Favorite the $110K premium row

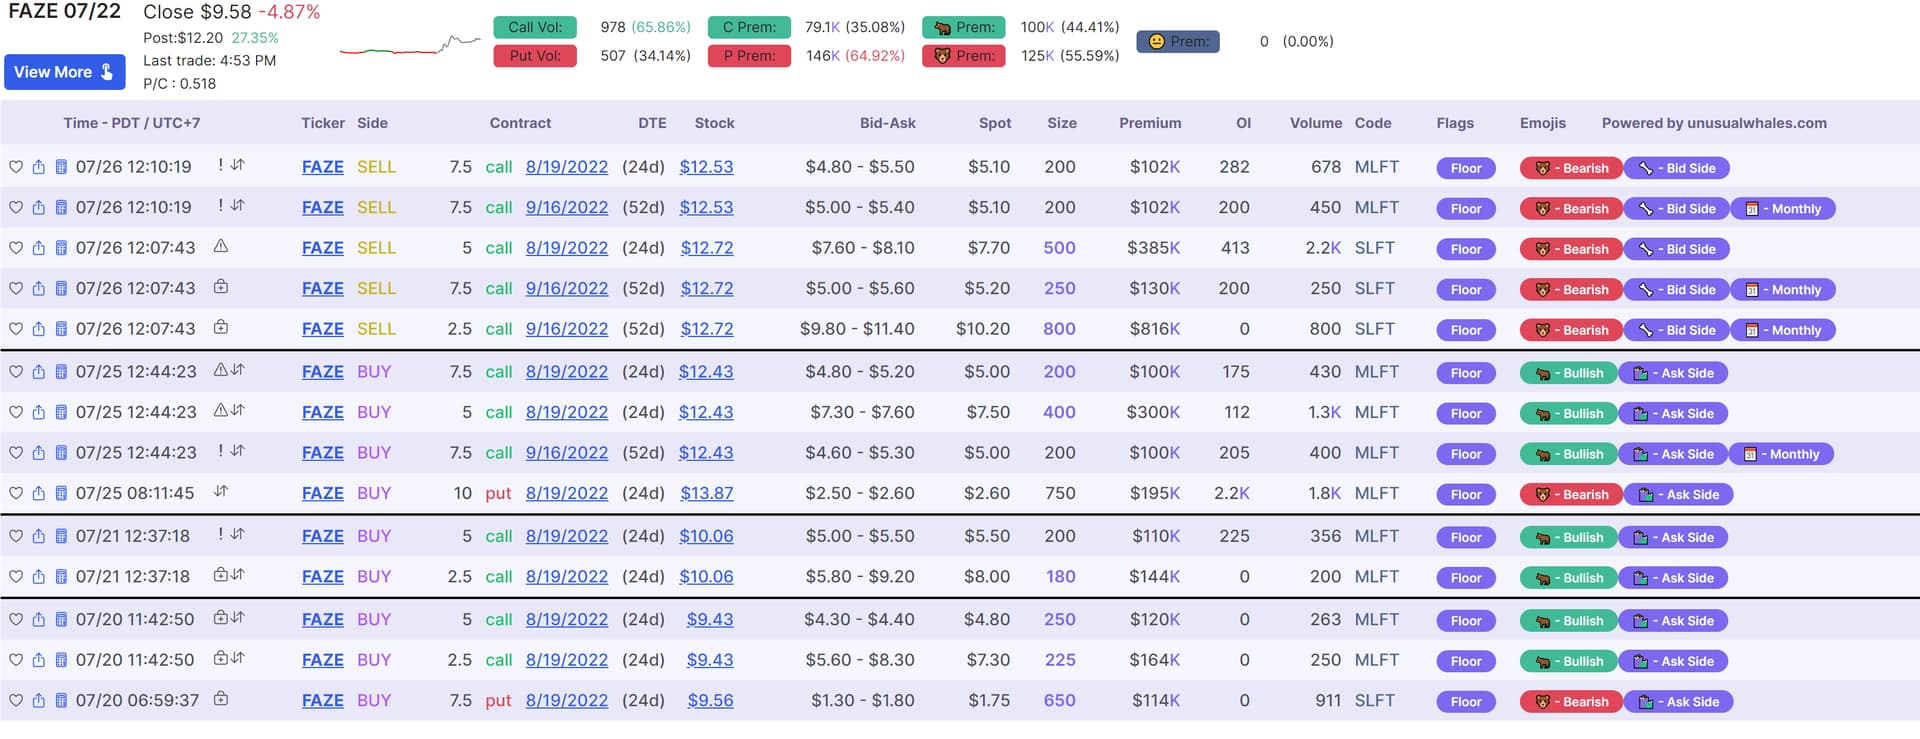point(16,537)
